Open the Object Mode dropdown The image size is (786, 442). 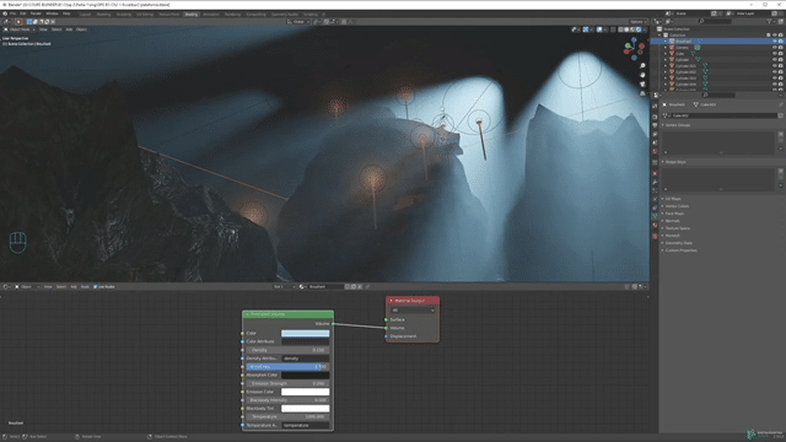22,29
